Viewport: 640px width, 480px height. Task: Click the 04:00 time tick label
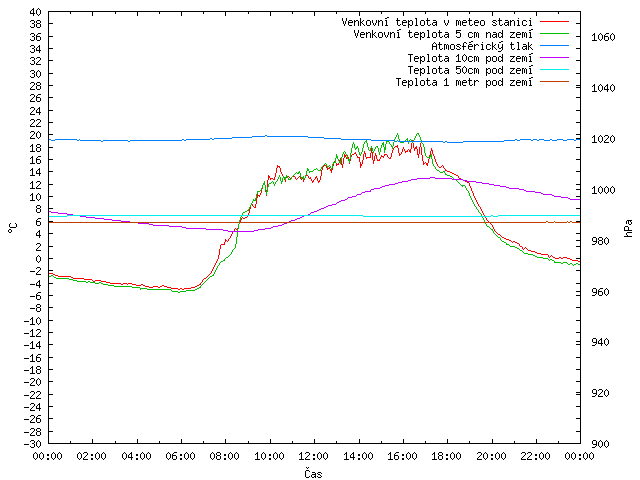136,456
